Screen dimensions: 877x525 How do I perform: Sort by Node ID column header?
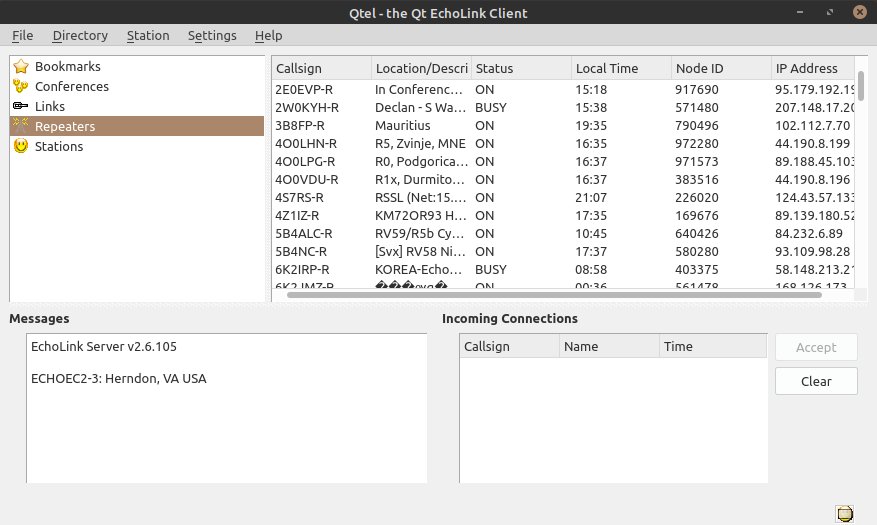722,68
